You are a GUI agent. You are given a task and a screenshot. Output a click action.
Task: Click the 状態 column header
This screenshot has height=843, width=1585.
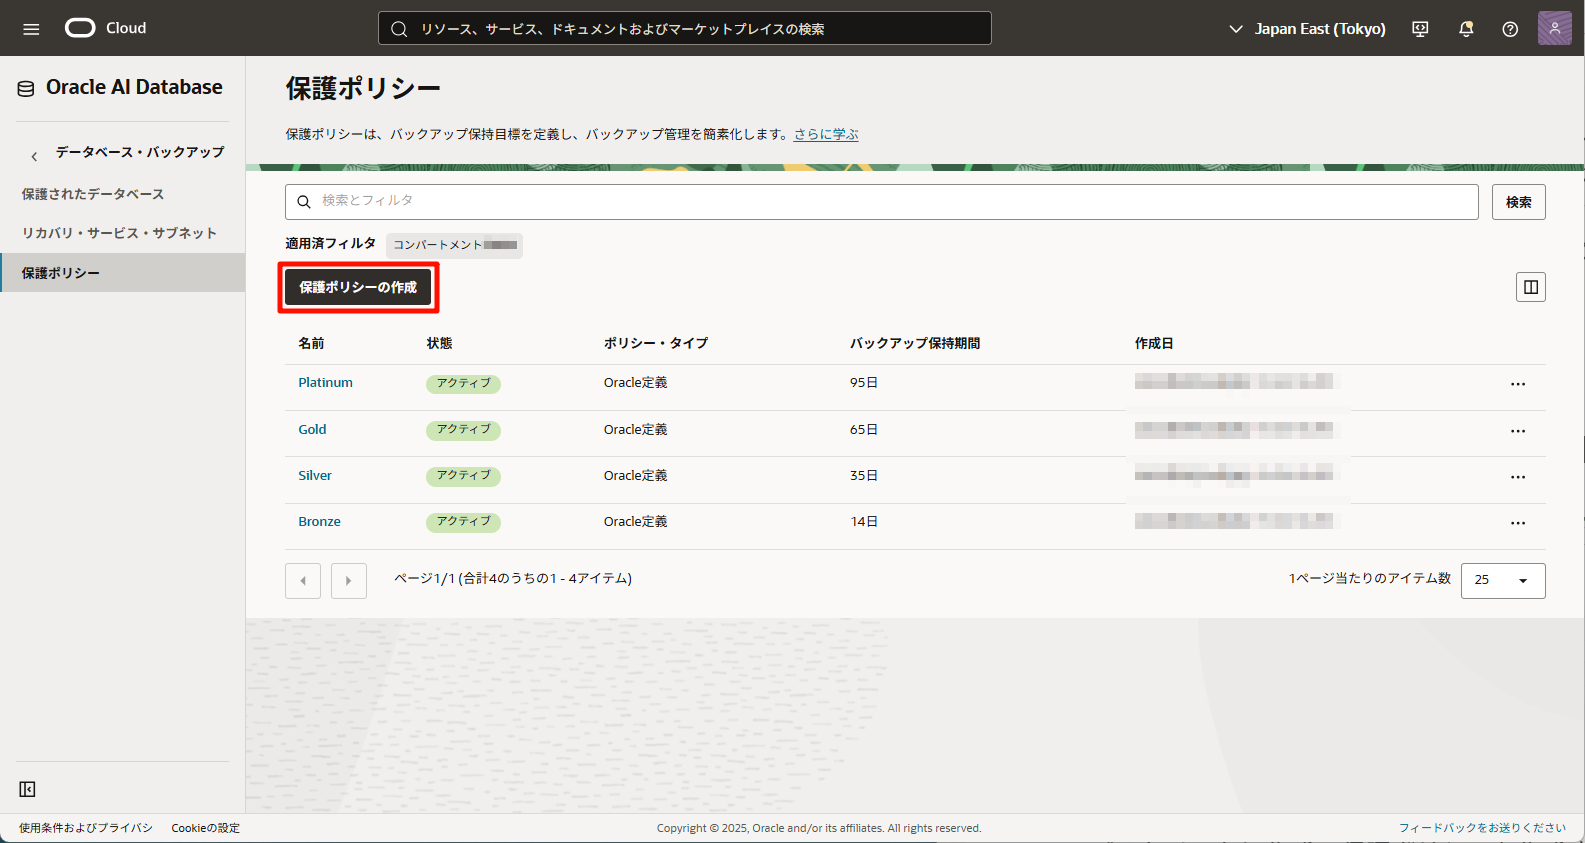click(x=439, y=343)
